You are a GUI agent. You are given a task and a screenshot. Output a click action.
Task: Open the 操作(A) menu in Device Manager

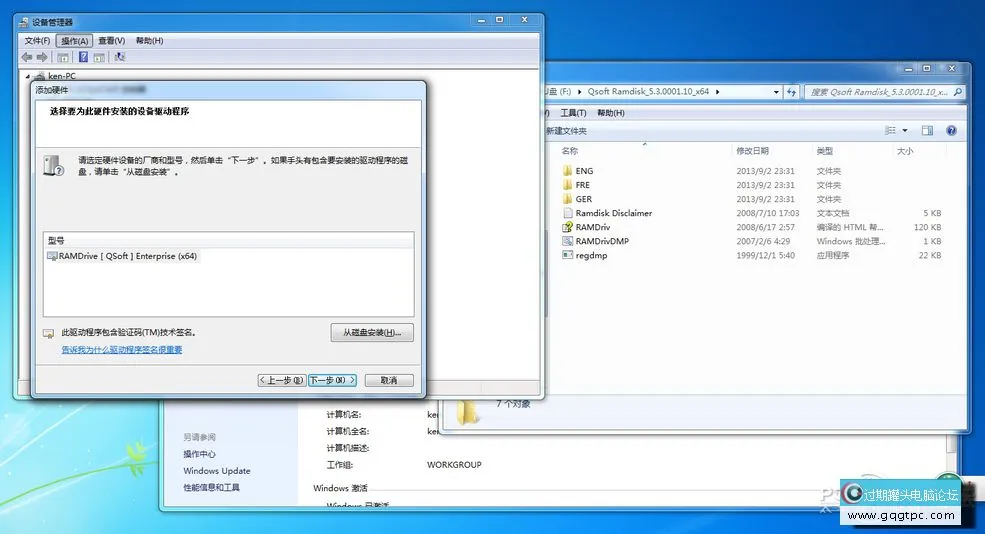[x=75, y=41]
